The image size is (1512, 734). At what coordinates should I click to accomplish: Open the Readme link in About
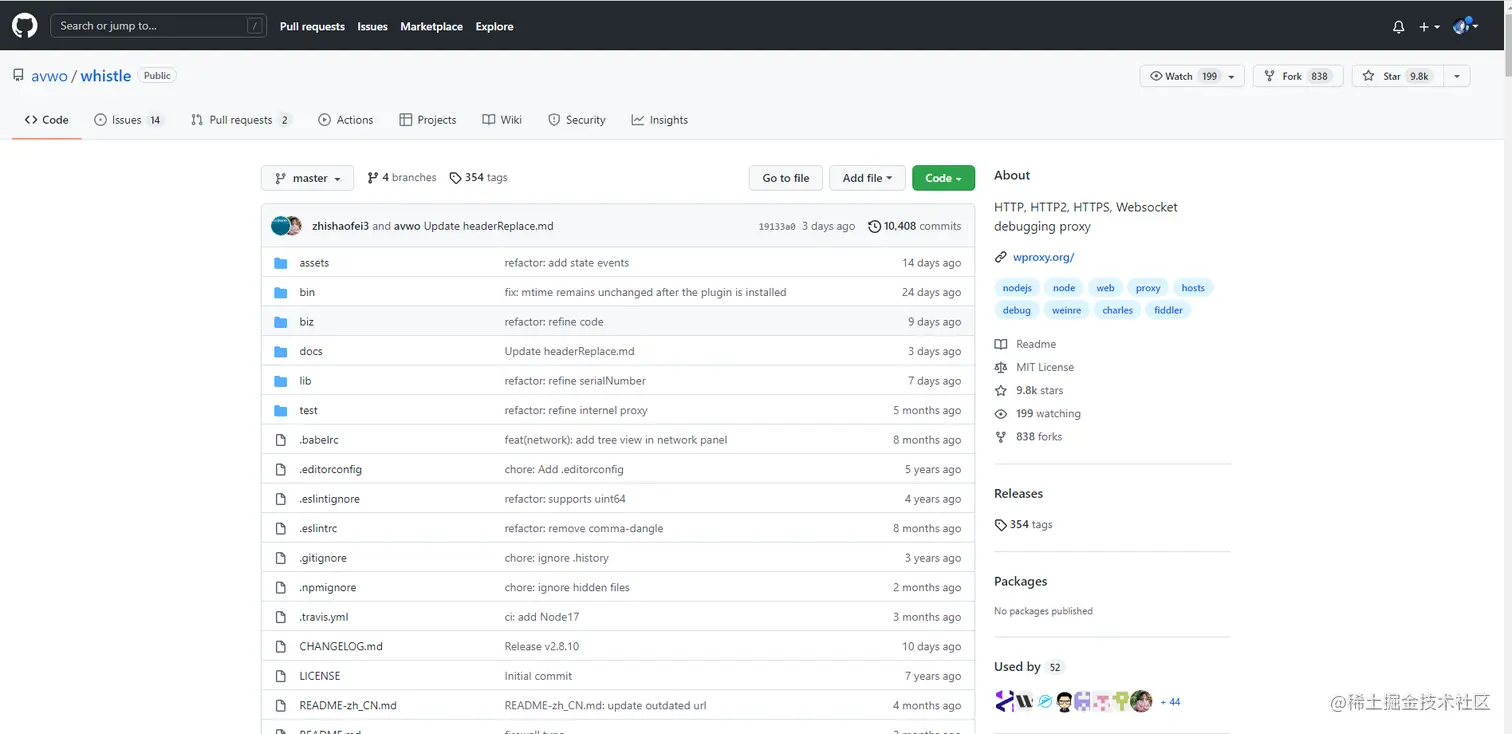tap(1025, 344)
